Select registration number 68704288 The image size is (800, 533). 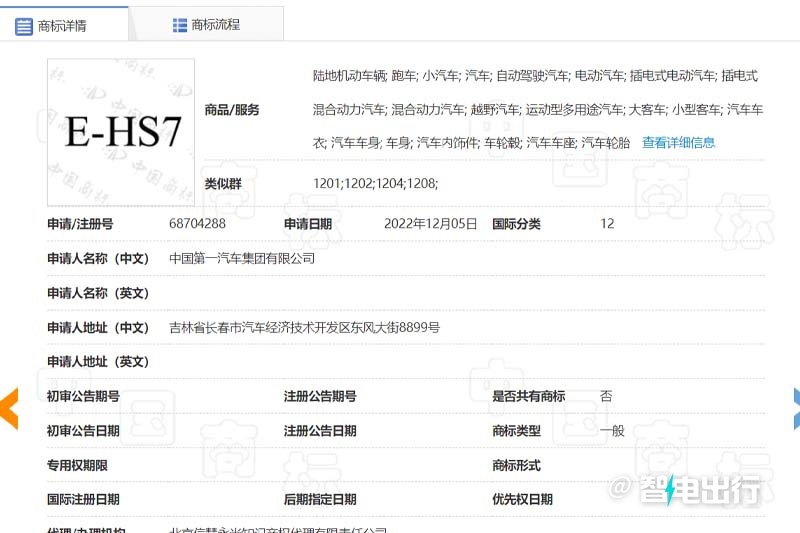197,223
